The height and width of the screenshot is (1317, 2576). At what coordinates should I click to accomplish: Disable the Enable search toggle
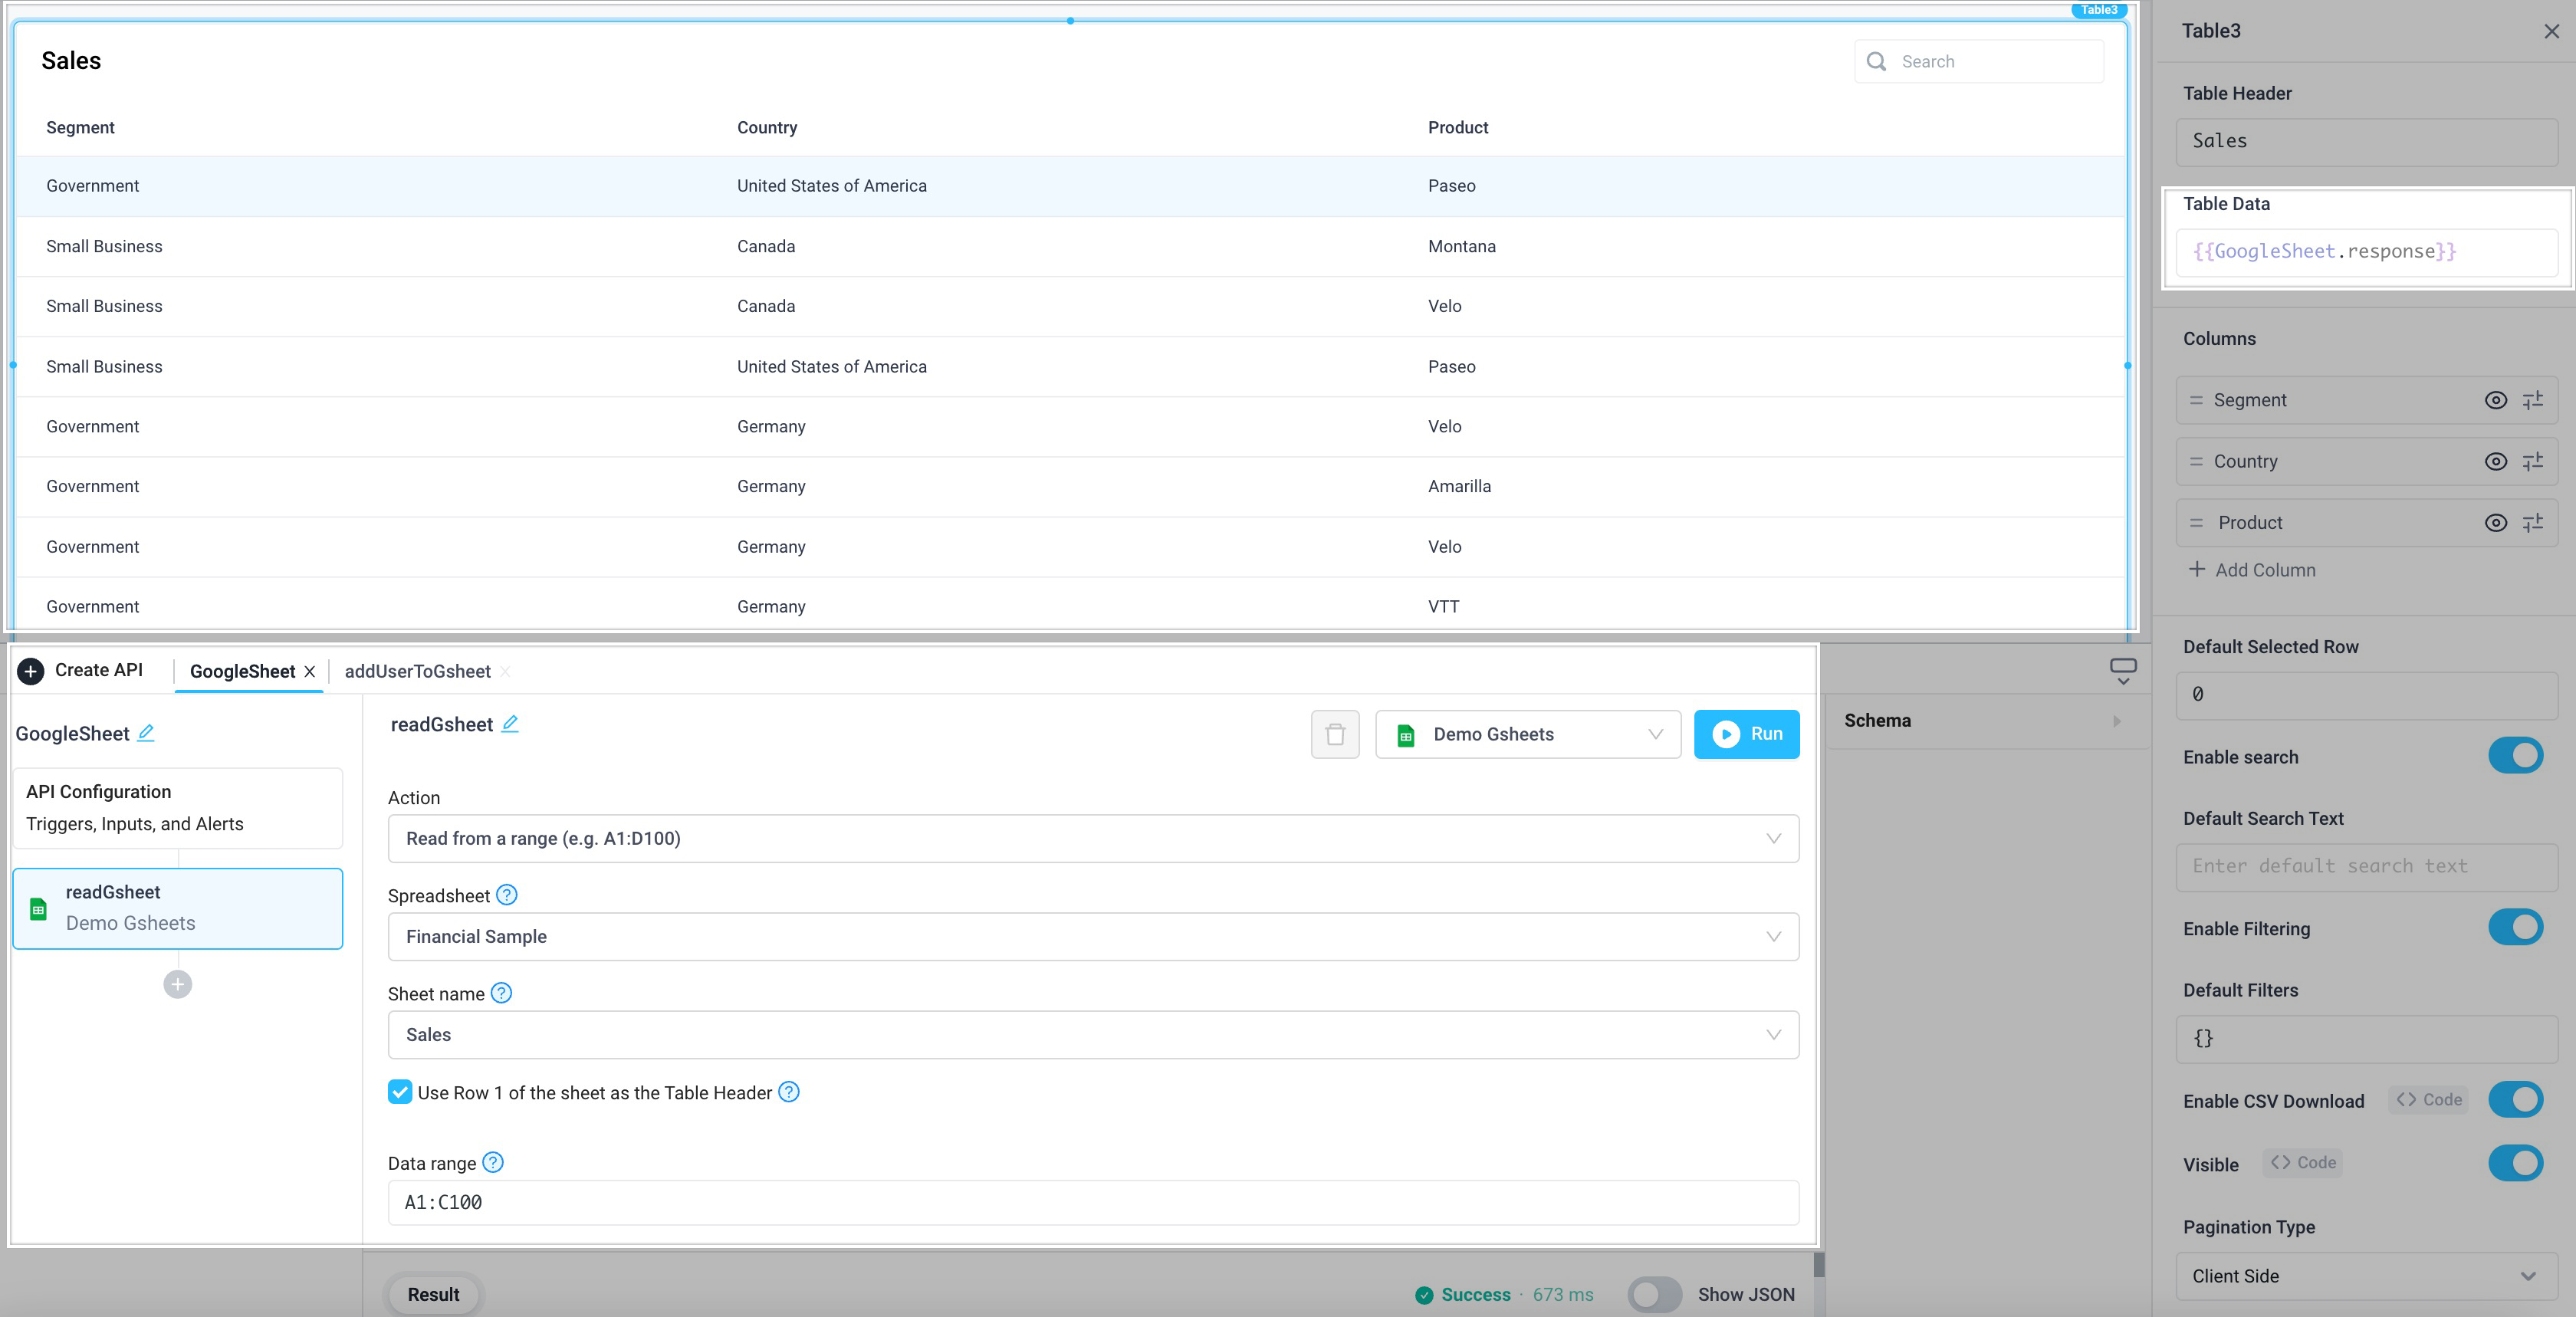2516,756
